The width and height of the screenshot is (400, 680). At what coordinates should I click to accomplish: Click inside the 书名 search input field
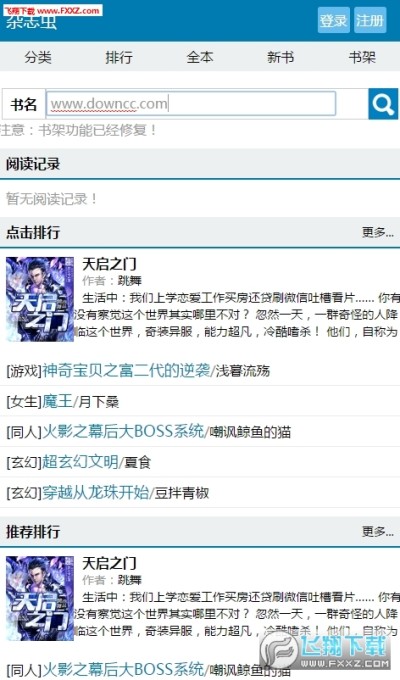point(191,104)
